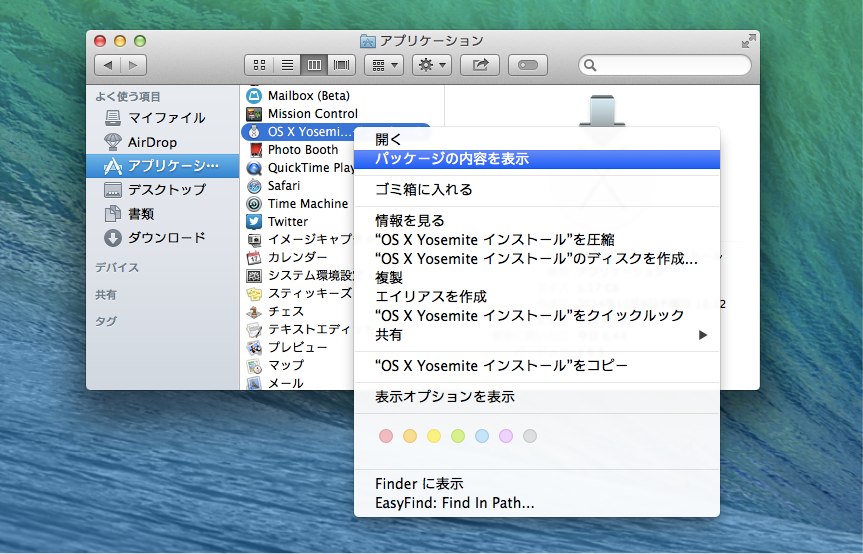Switch to list view
This screenshot has height=554, width=863.
click(287, 65)
